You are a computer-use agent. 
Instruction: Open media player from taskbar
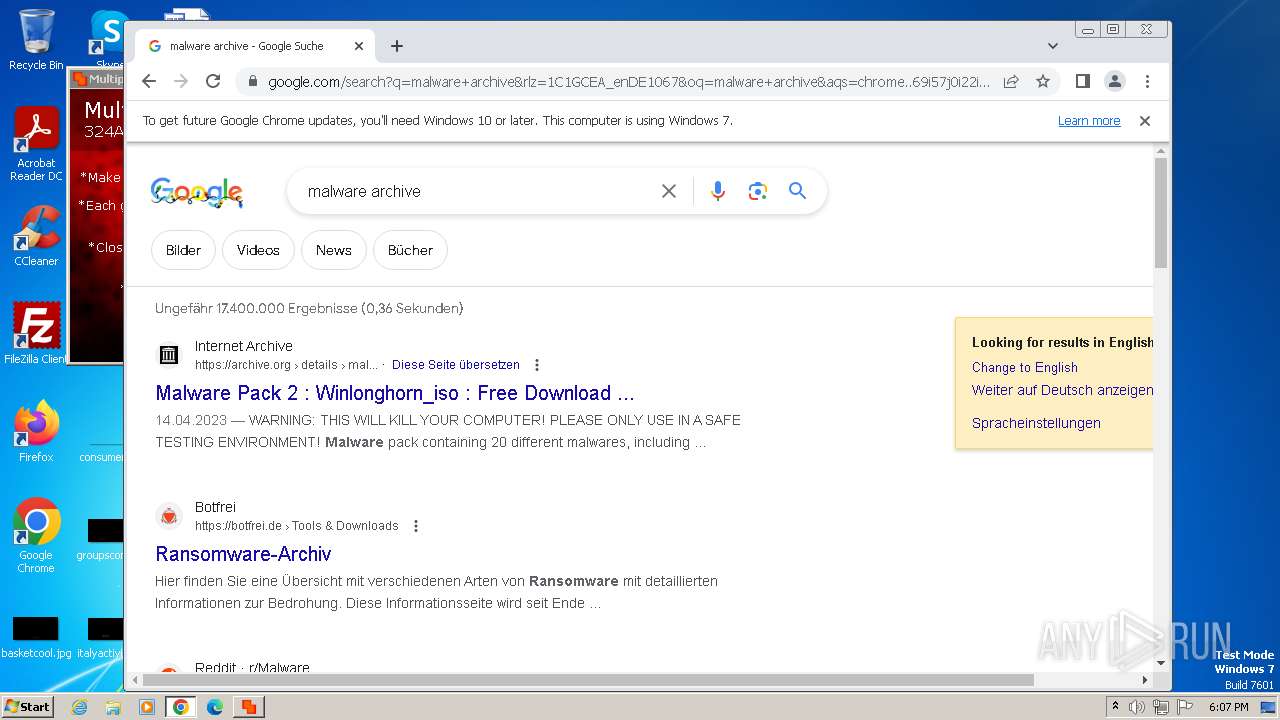coord(147,707)
